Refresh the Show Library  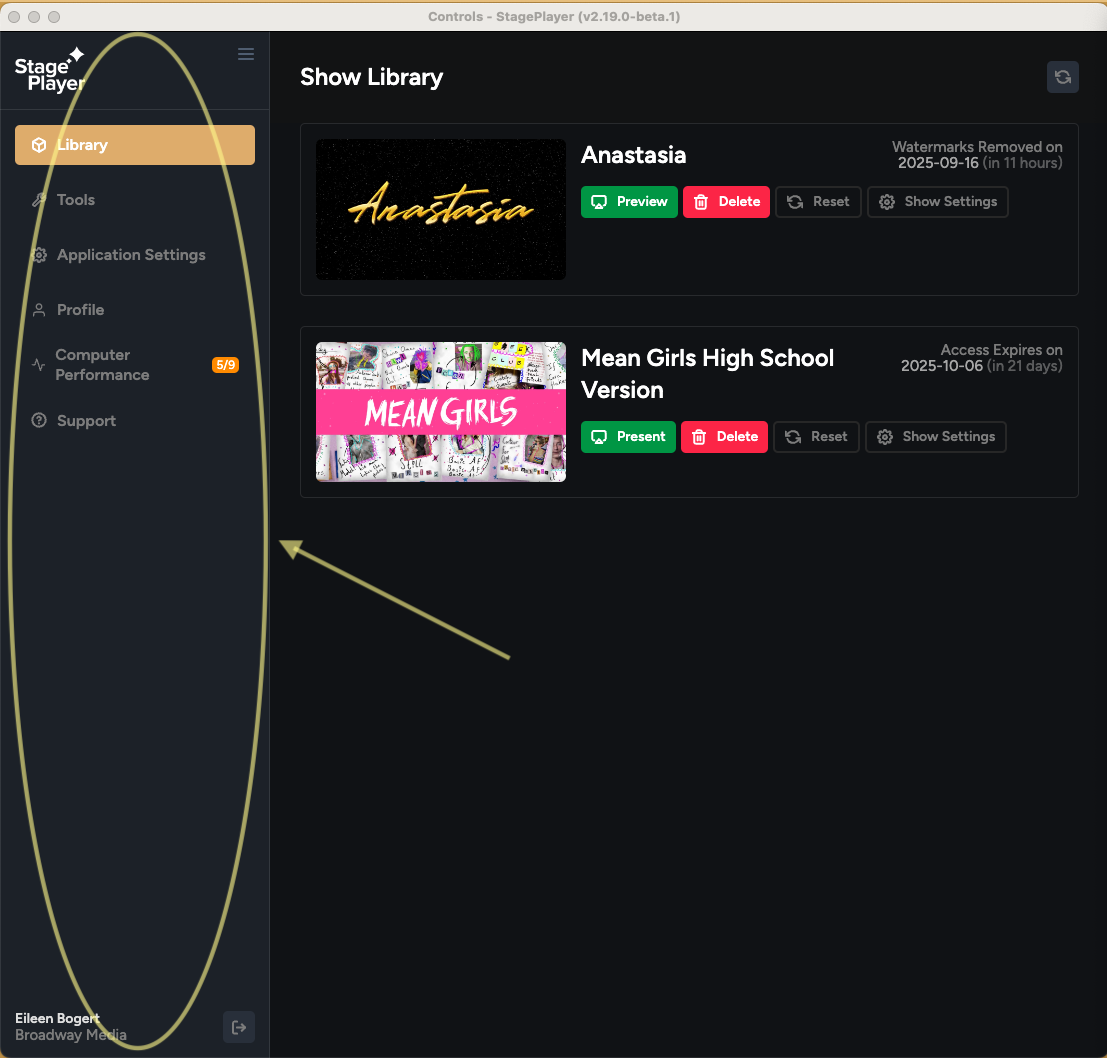point(1063,77)
